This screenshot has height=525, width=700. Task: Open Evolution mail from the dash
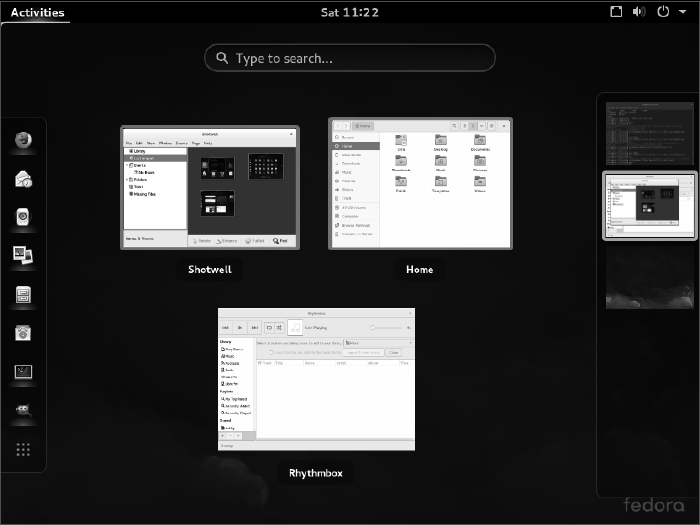pos(23,179)
